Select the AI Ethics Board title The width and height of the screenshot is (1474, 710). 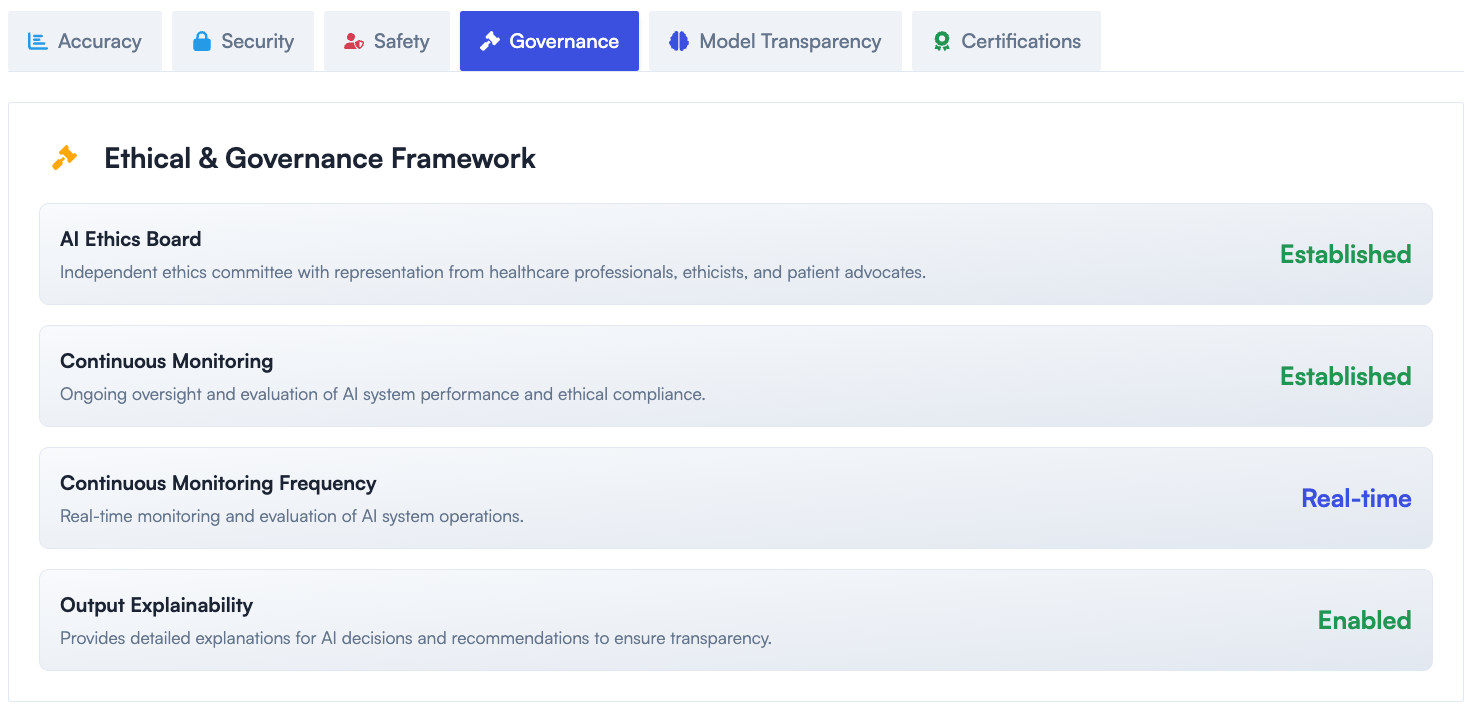coord(131,239)
